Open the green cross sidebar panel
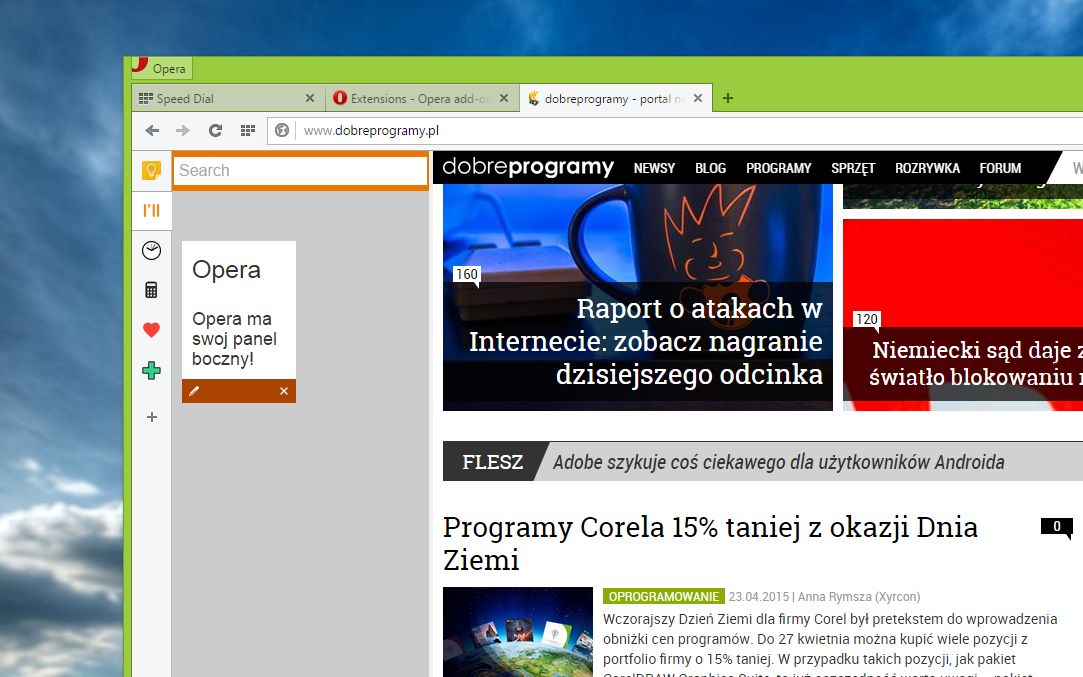 coord(151,370)
